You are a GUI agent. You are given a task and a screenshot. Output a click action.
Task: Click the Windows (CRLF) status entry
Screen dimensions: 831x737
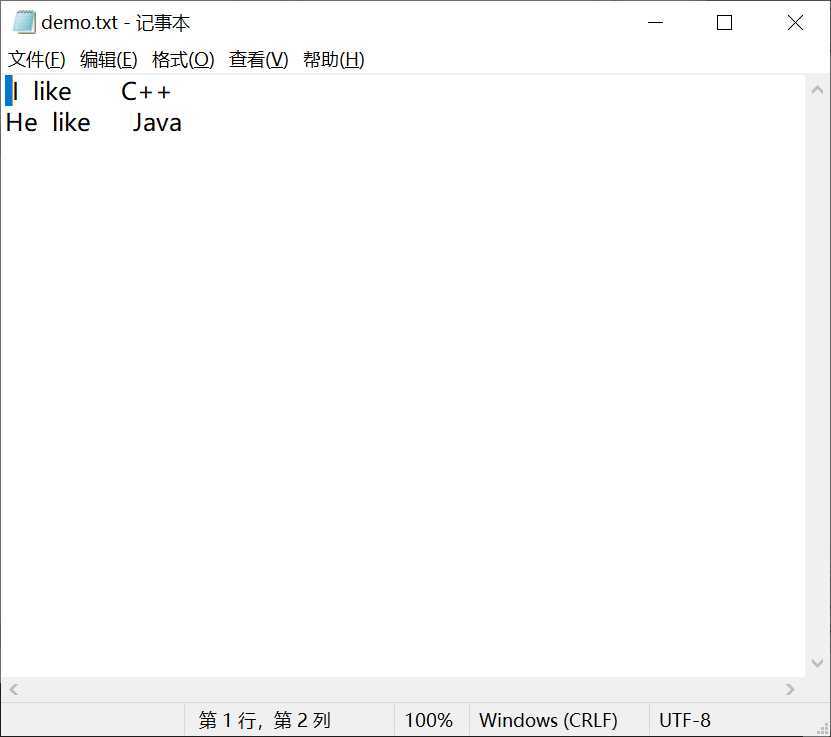tap(549, 720)
